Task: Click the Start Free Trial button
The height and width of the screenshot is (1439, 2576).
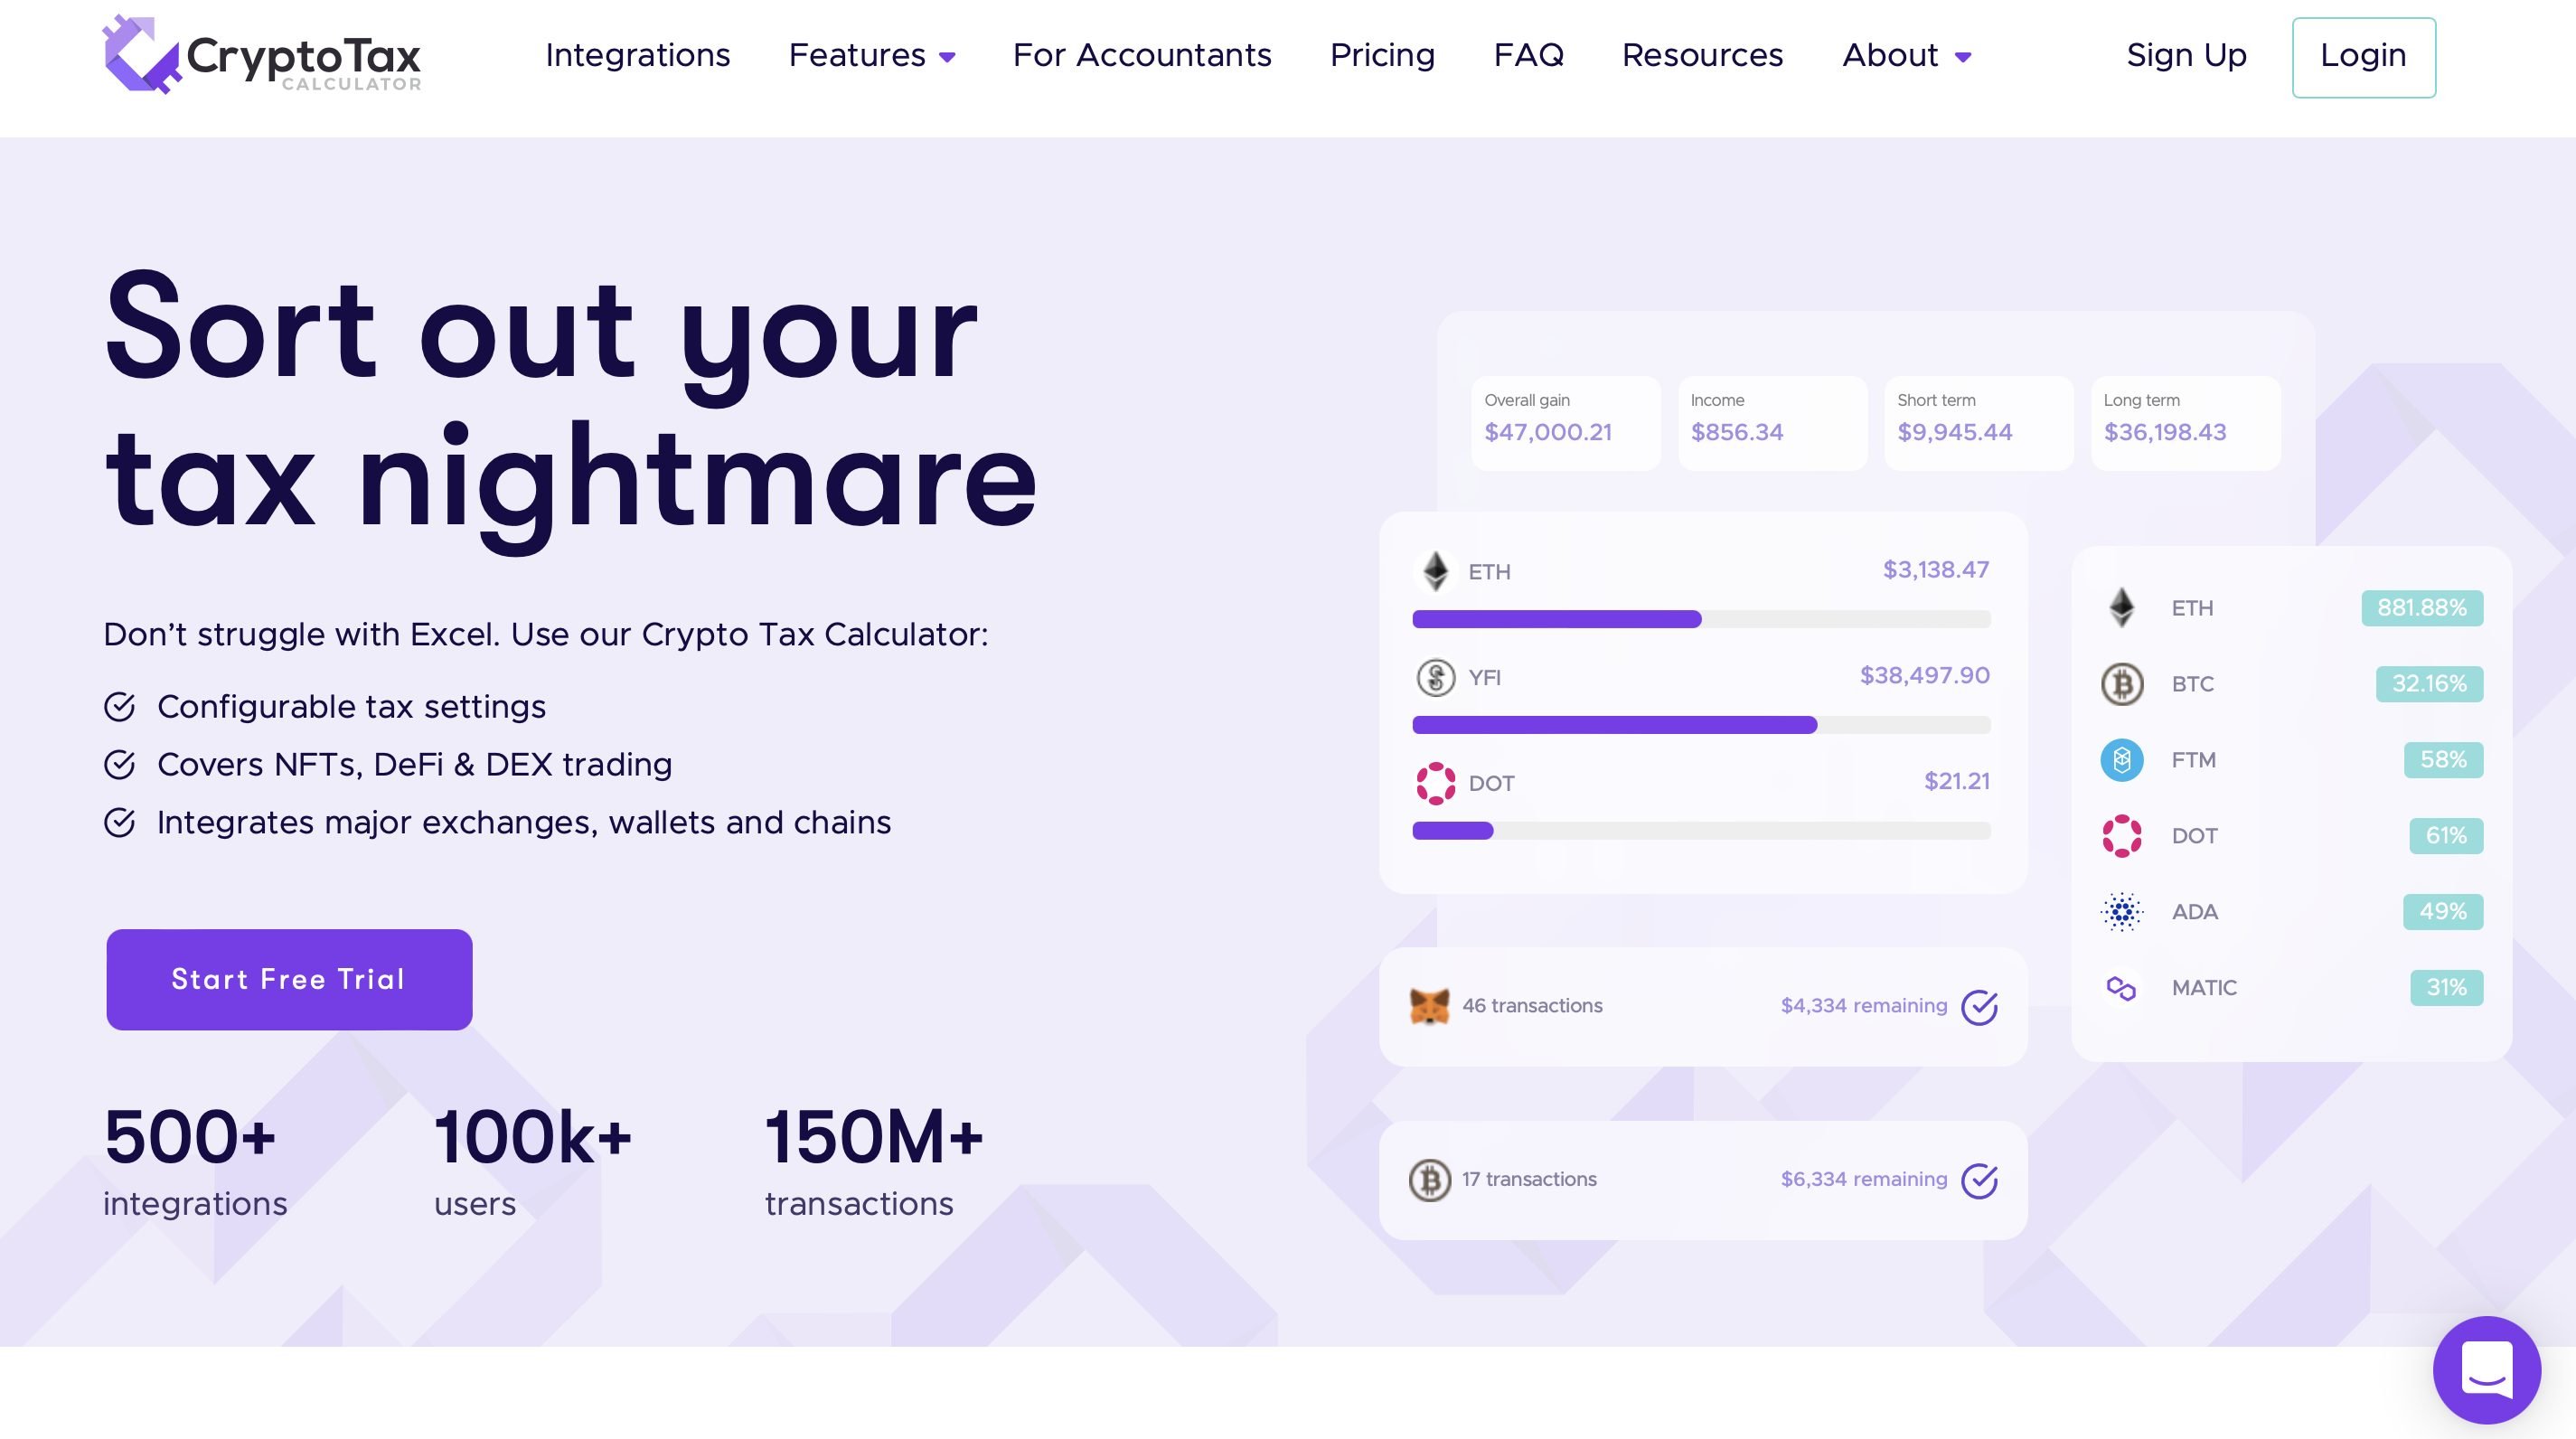Action: 287,979
